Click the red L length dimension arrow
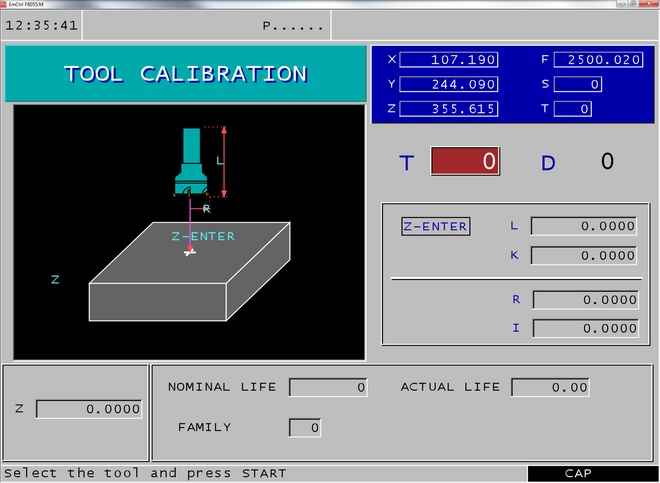 pos(224,161)
